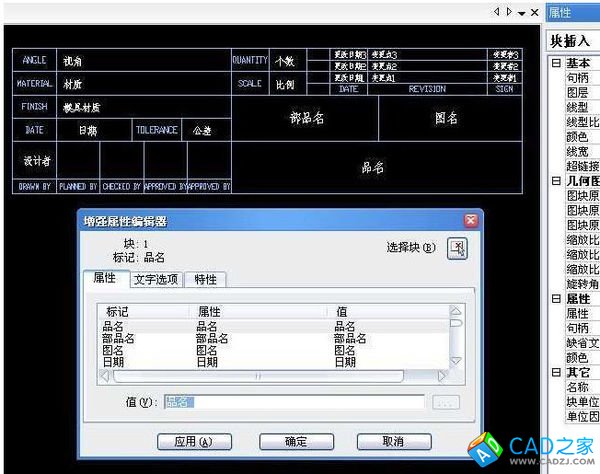Click the 取消 button
Image resolution: width=600 pixels, height=474 pixels.
pyautogui.click(x=393, y=441)
